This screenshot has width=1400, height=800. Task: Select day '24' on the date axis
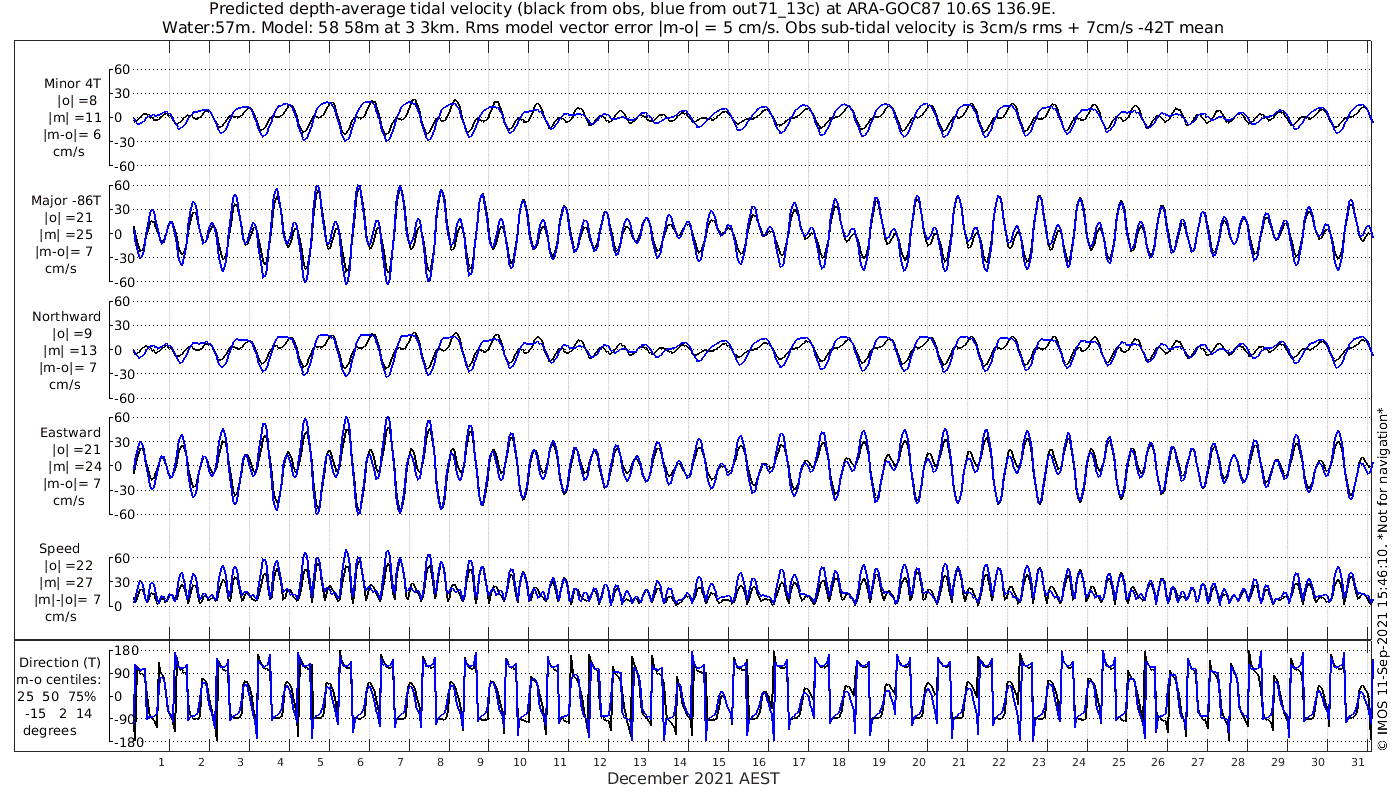1078,762
